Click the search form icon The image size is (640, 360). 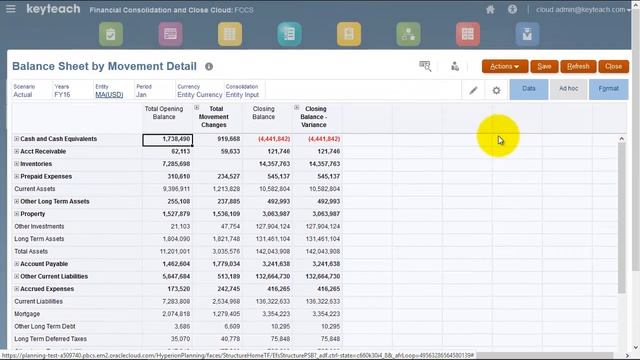425,66
